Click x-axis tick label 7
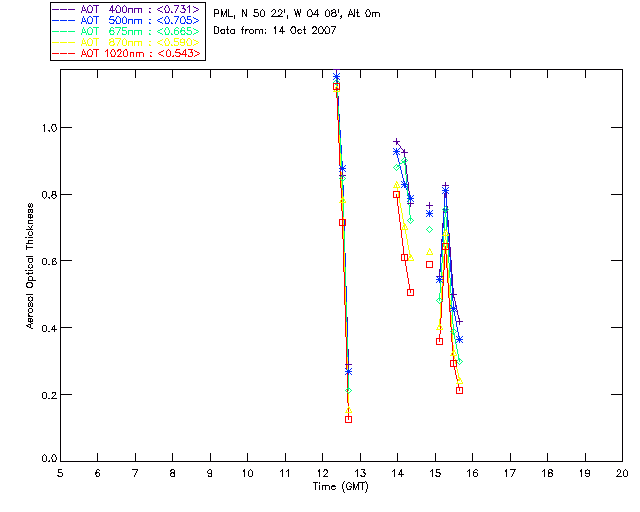Viewport: 640px width, 512px height. click(135, 473)
